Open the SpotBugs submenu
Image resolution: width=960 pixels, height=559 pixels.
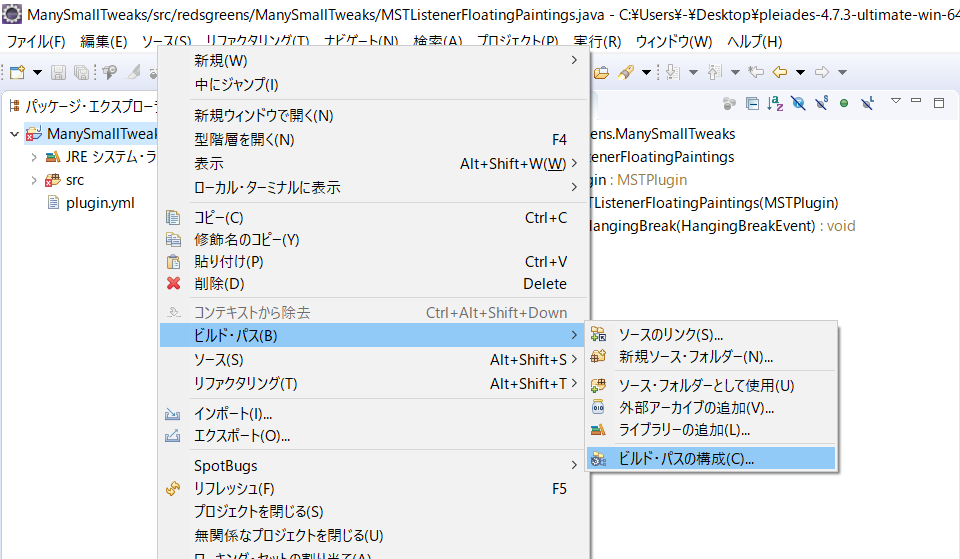[x=373, y=466]
